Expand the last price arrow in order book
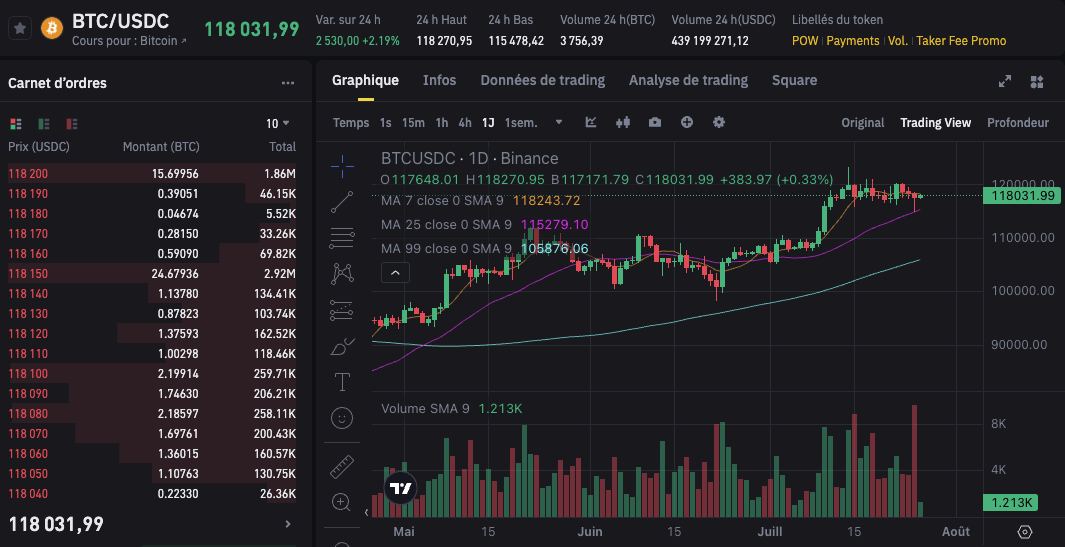Image resolution: width=1065 pixels, height=547 pixels. 287,524
